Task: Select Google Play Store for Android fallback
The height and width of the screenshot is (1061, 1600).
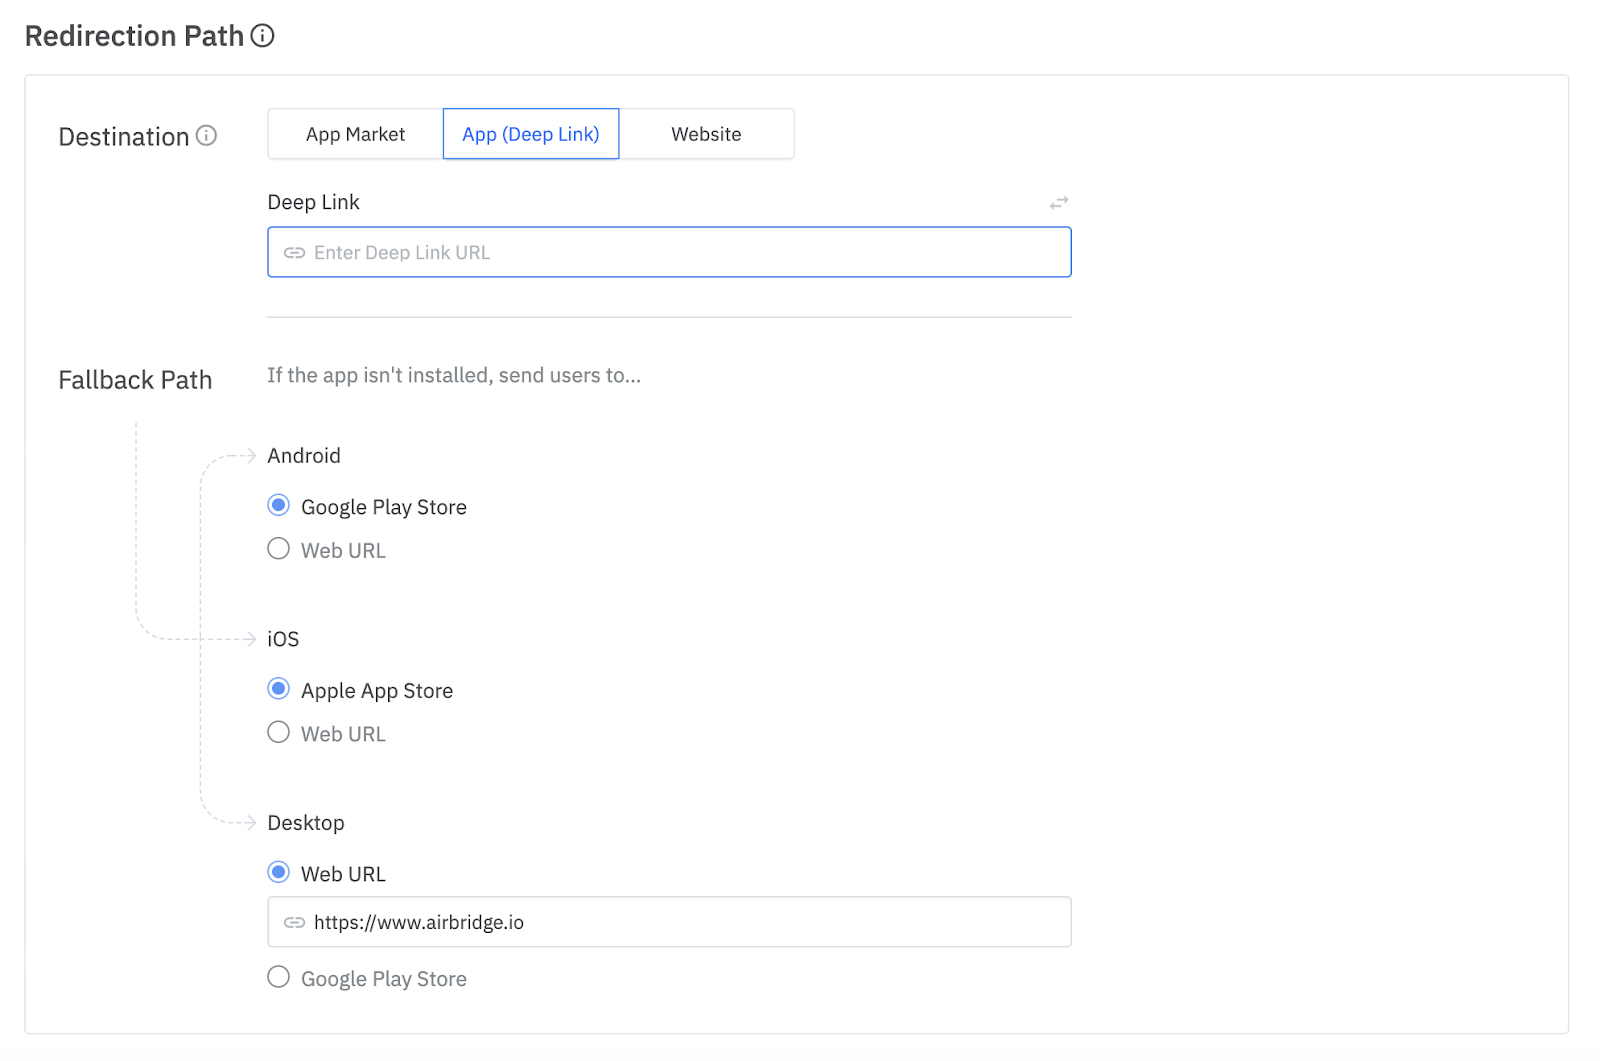Action: tap(278, 506)
